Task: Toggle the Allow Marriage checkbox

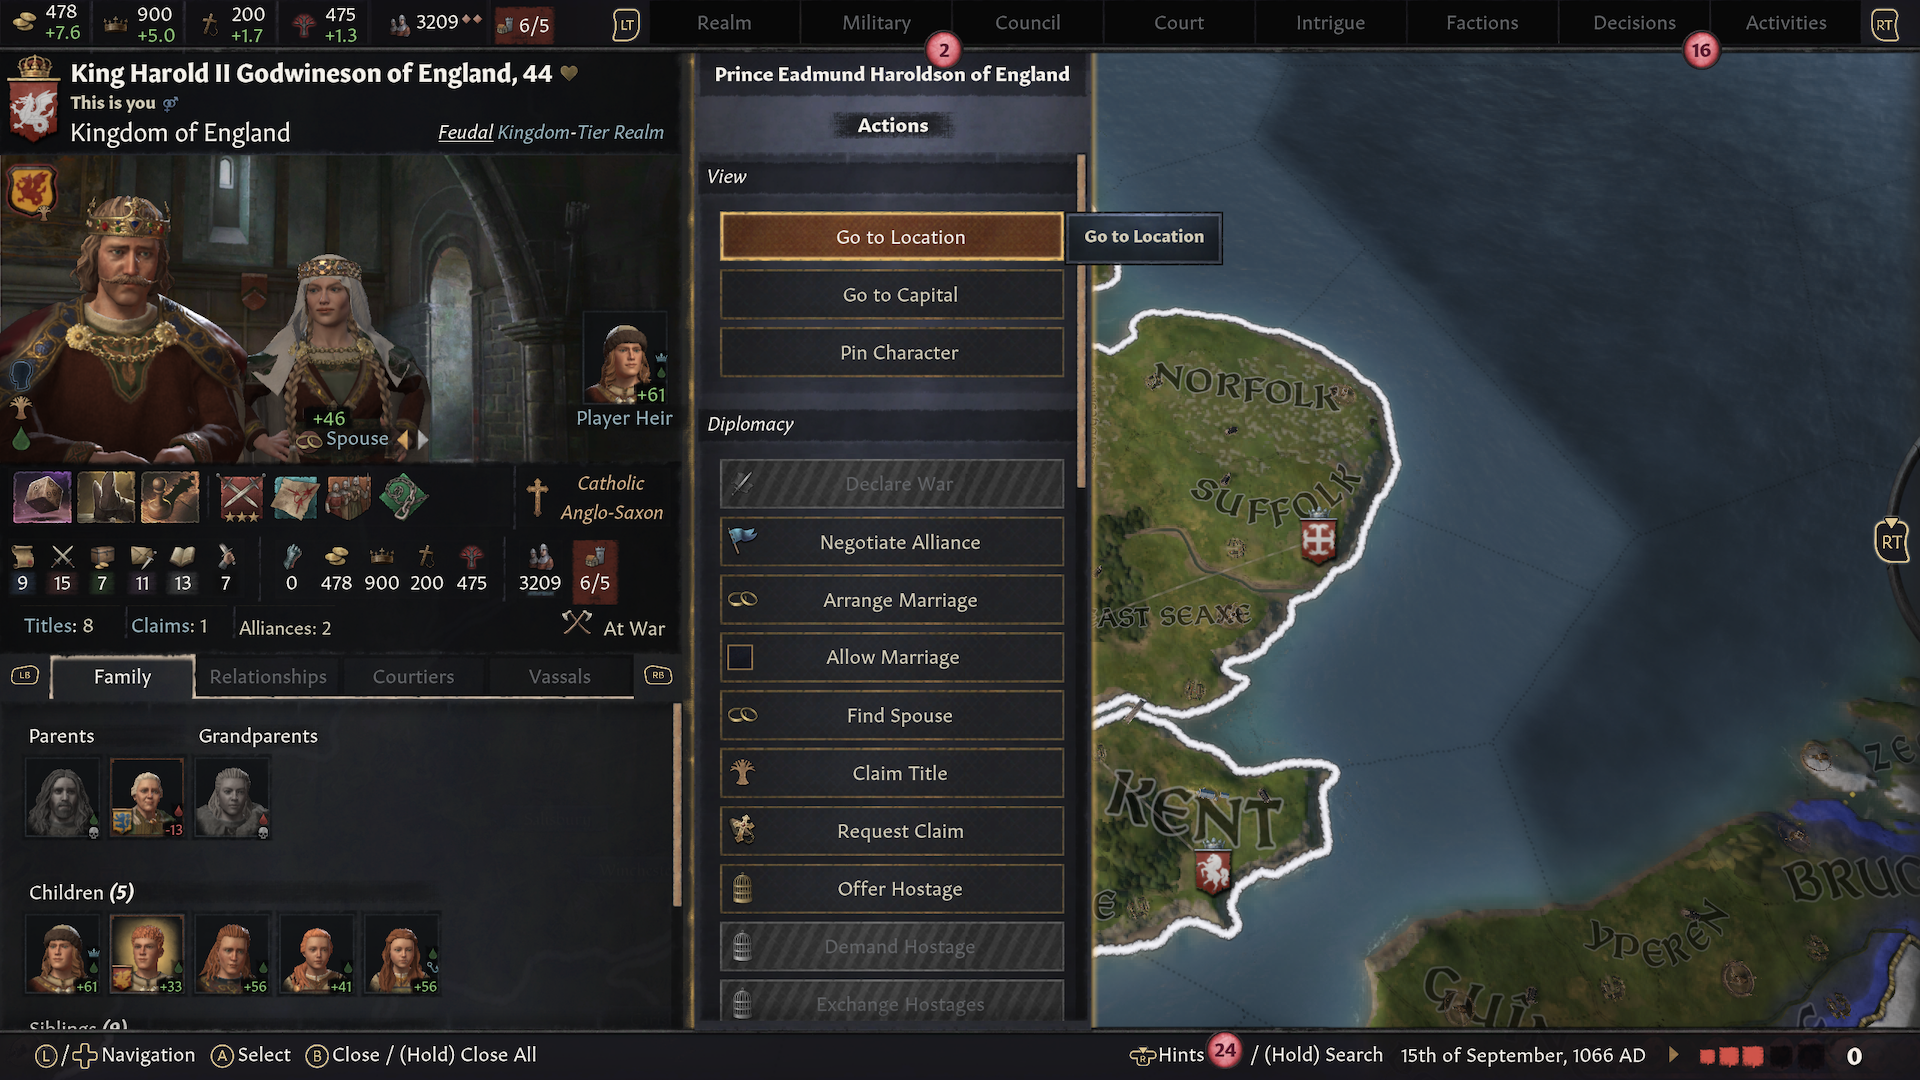Action: tap(740, 657)
